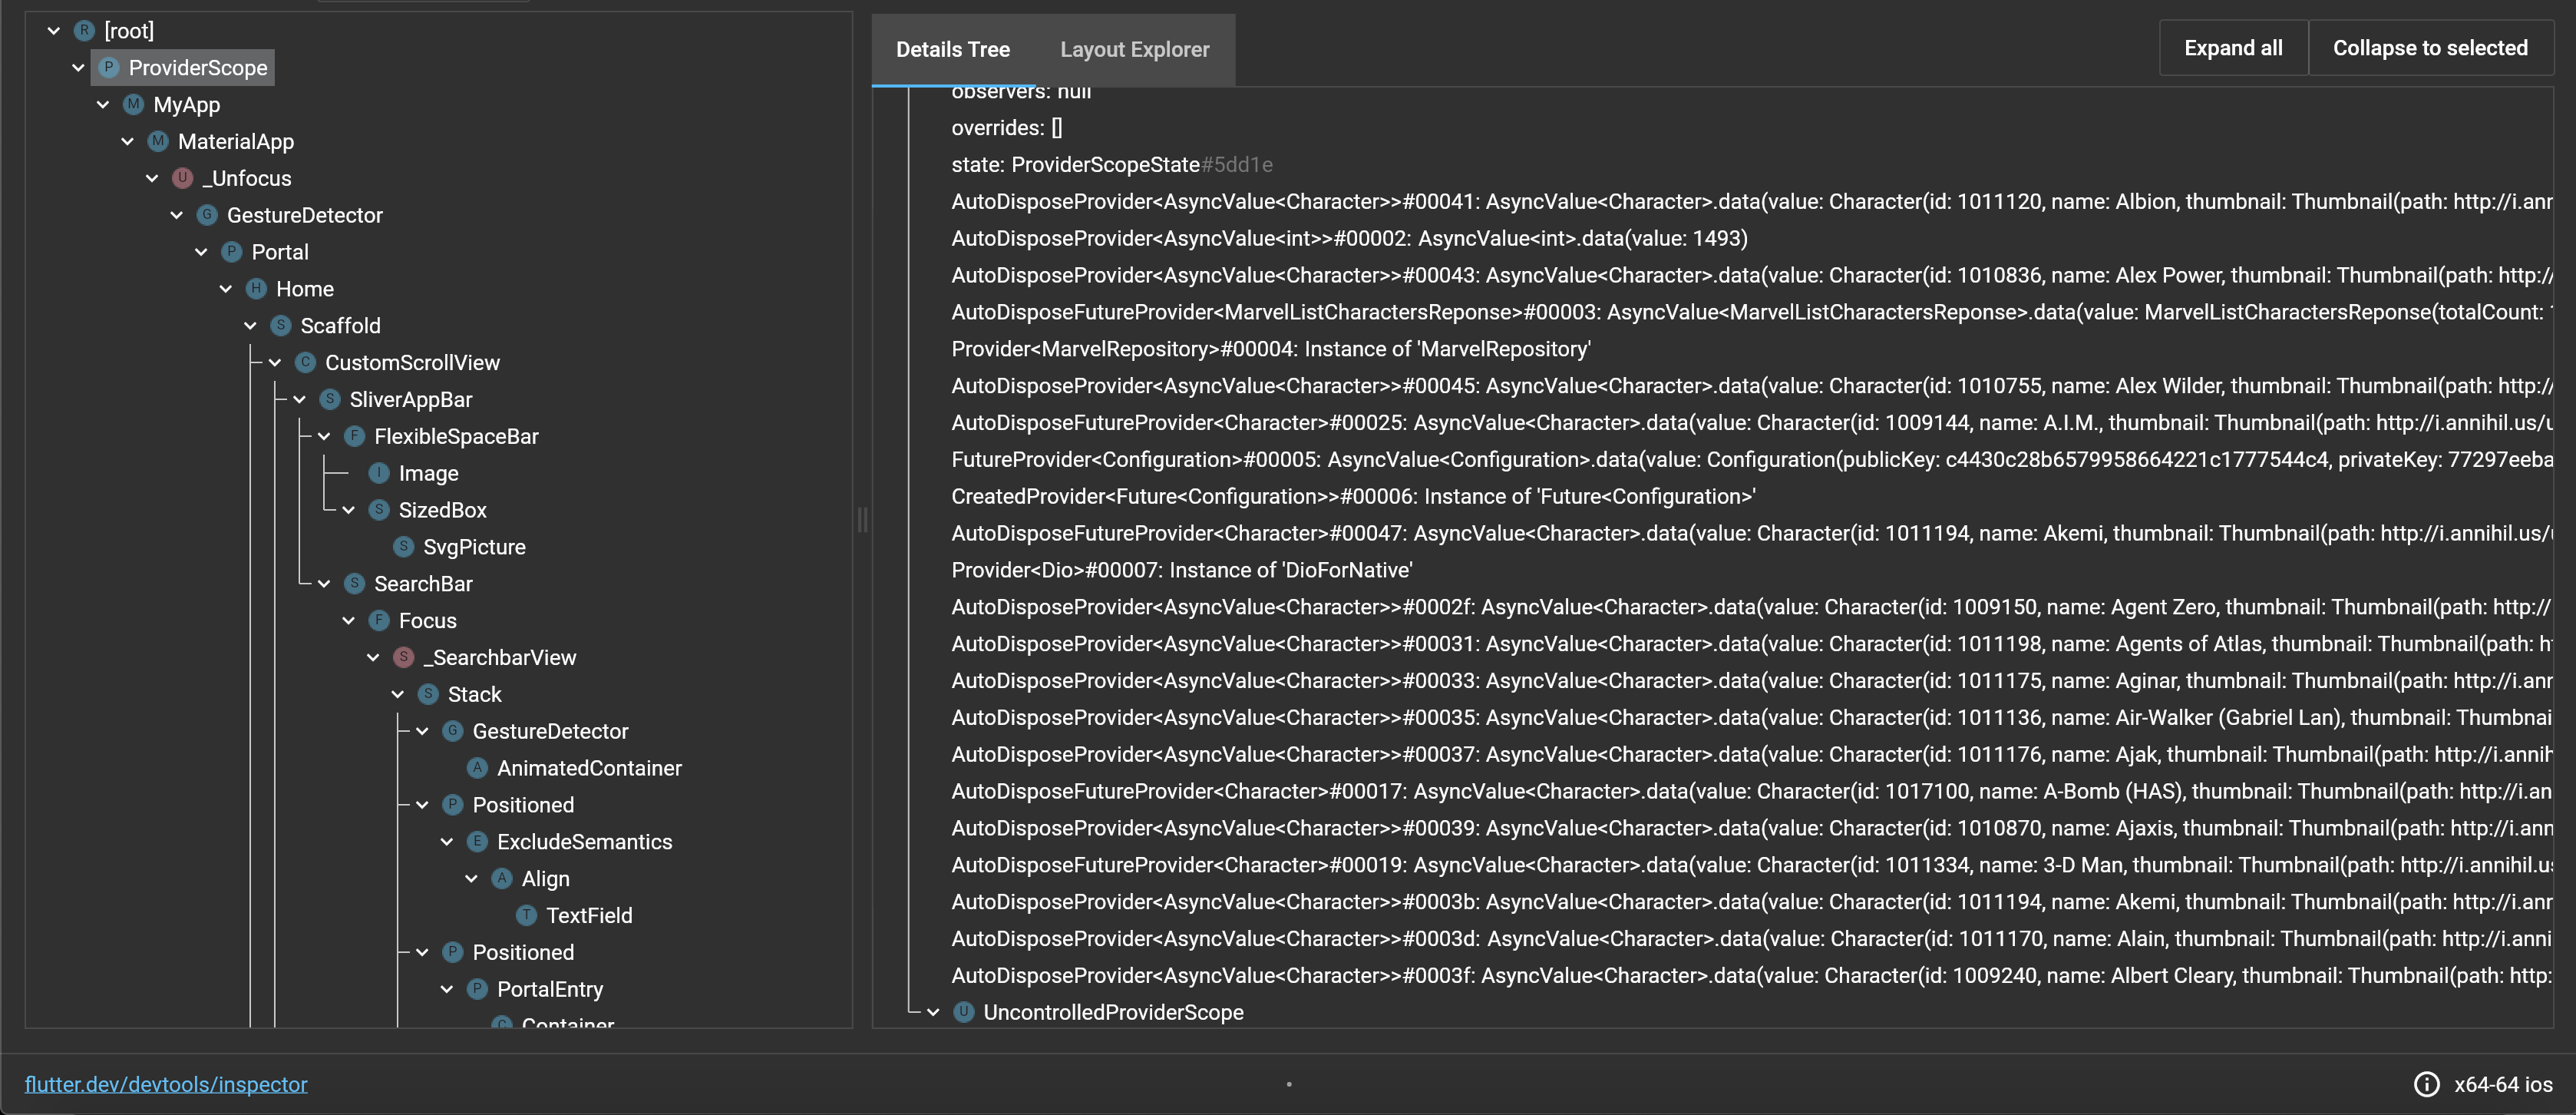Viewport: 2576px width, 1115px height.
Task: Click the state: ProviderScopeState row
Action: (1112, 165)
